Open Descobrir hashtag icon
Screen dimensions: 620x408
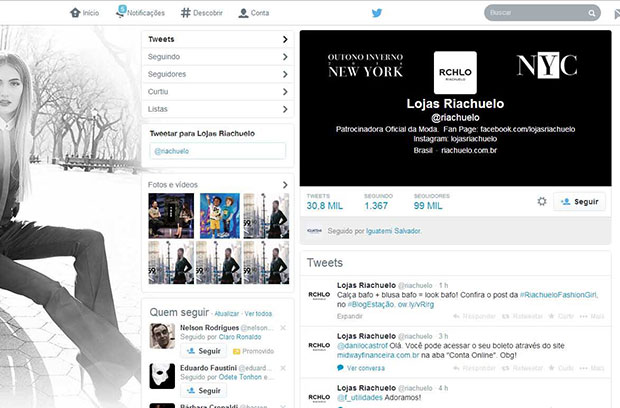pos(185,13)
